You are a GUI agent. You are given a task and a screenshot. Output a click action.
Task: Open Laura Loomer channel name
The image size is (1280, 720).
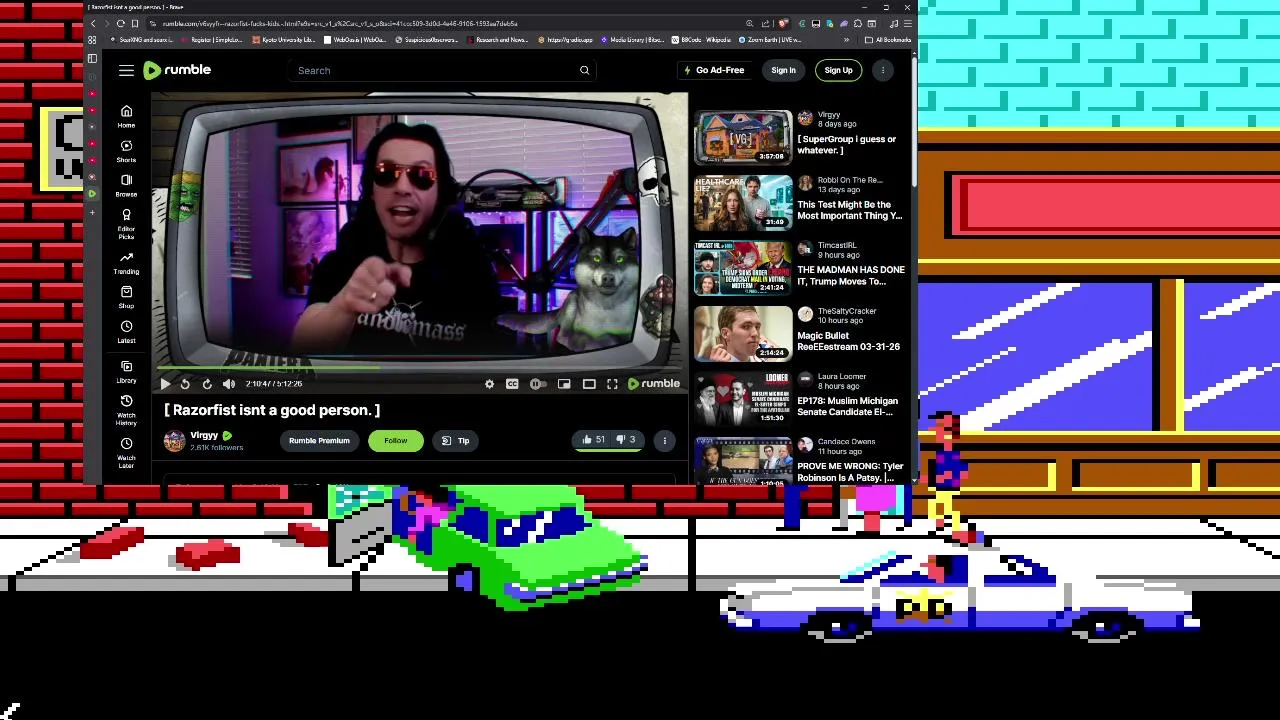(841, 377)
